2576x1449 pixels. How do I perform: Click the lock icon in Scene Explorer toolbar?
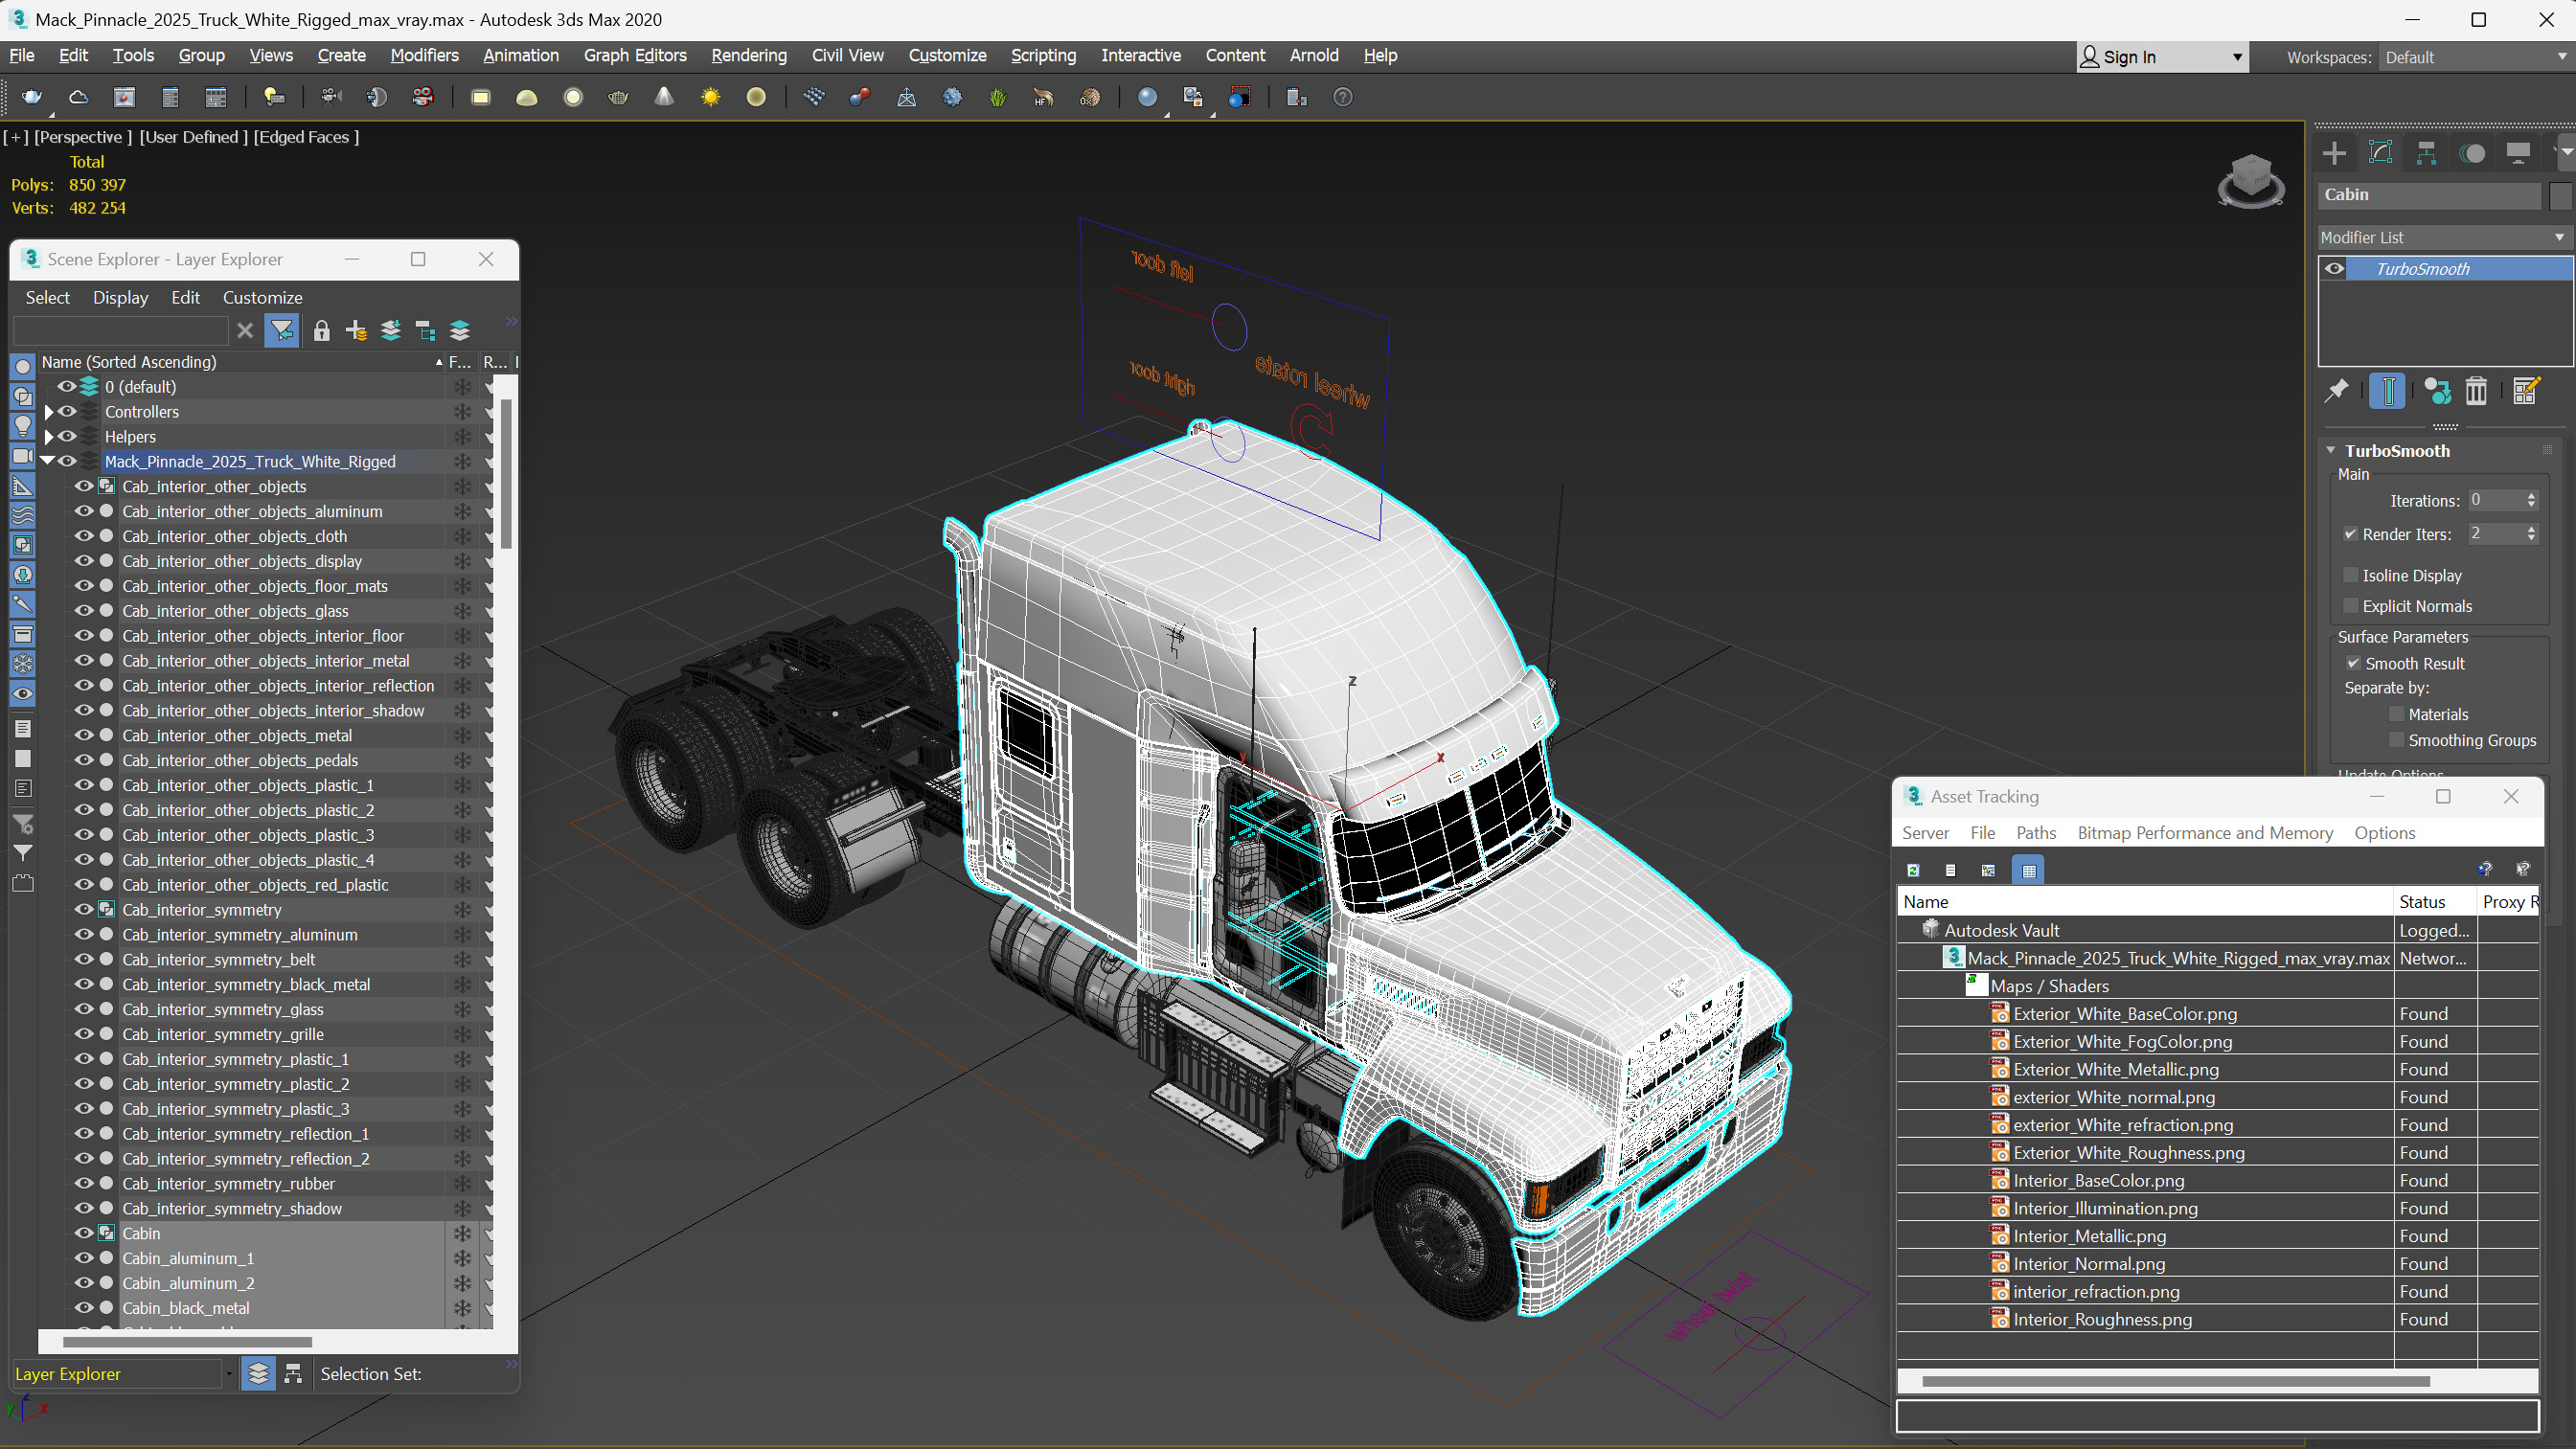321,331
